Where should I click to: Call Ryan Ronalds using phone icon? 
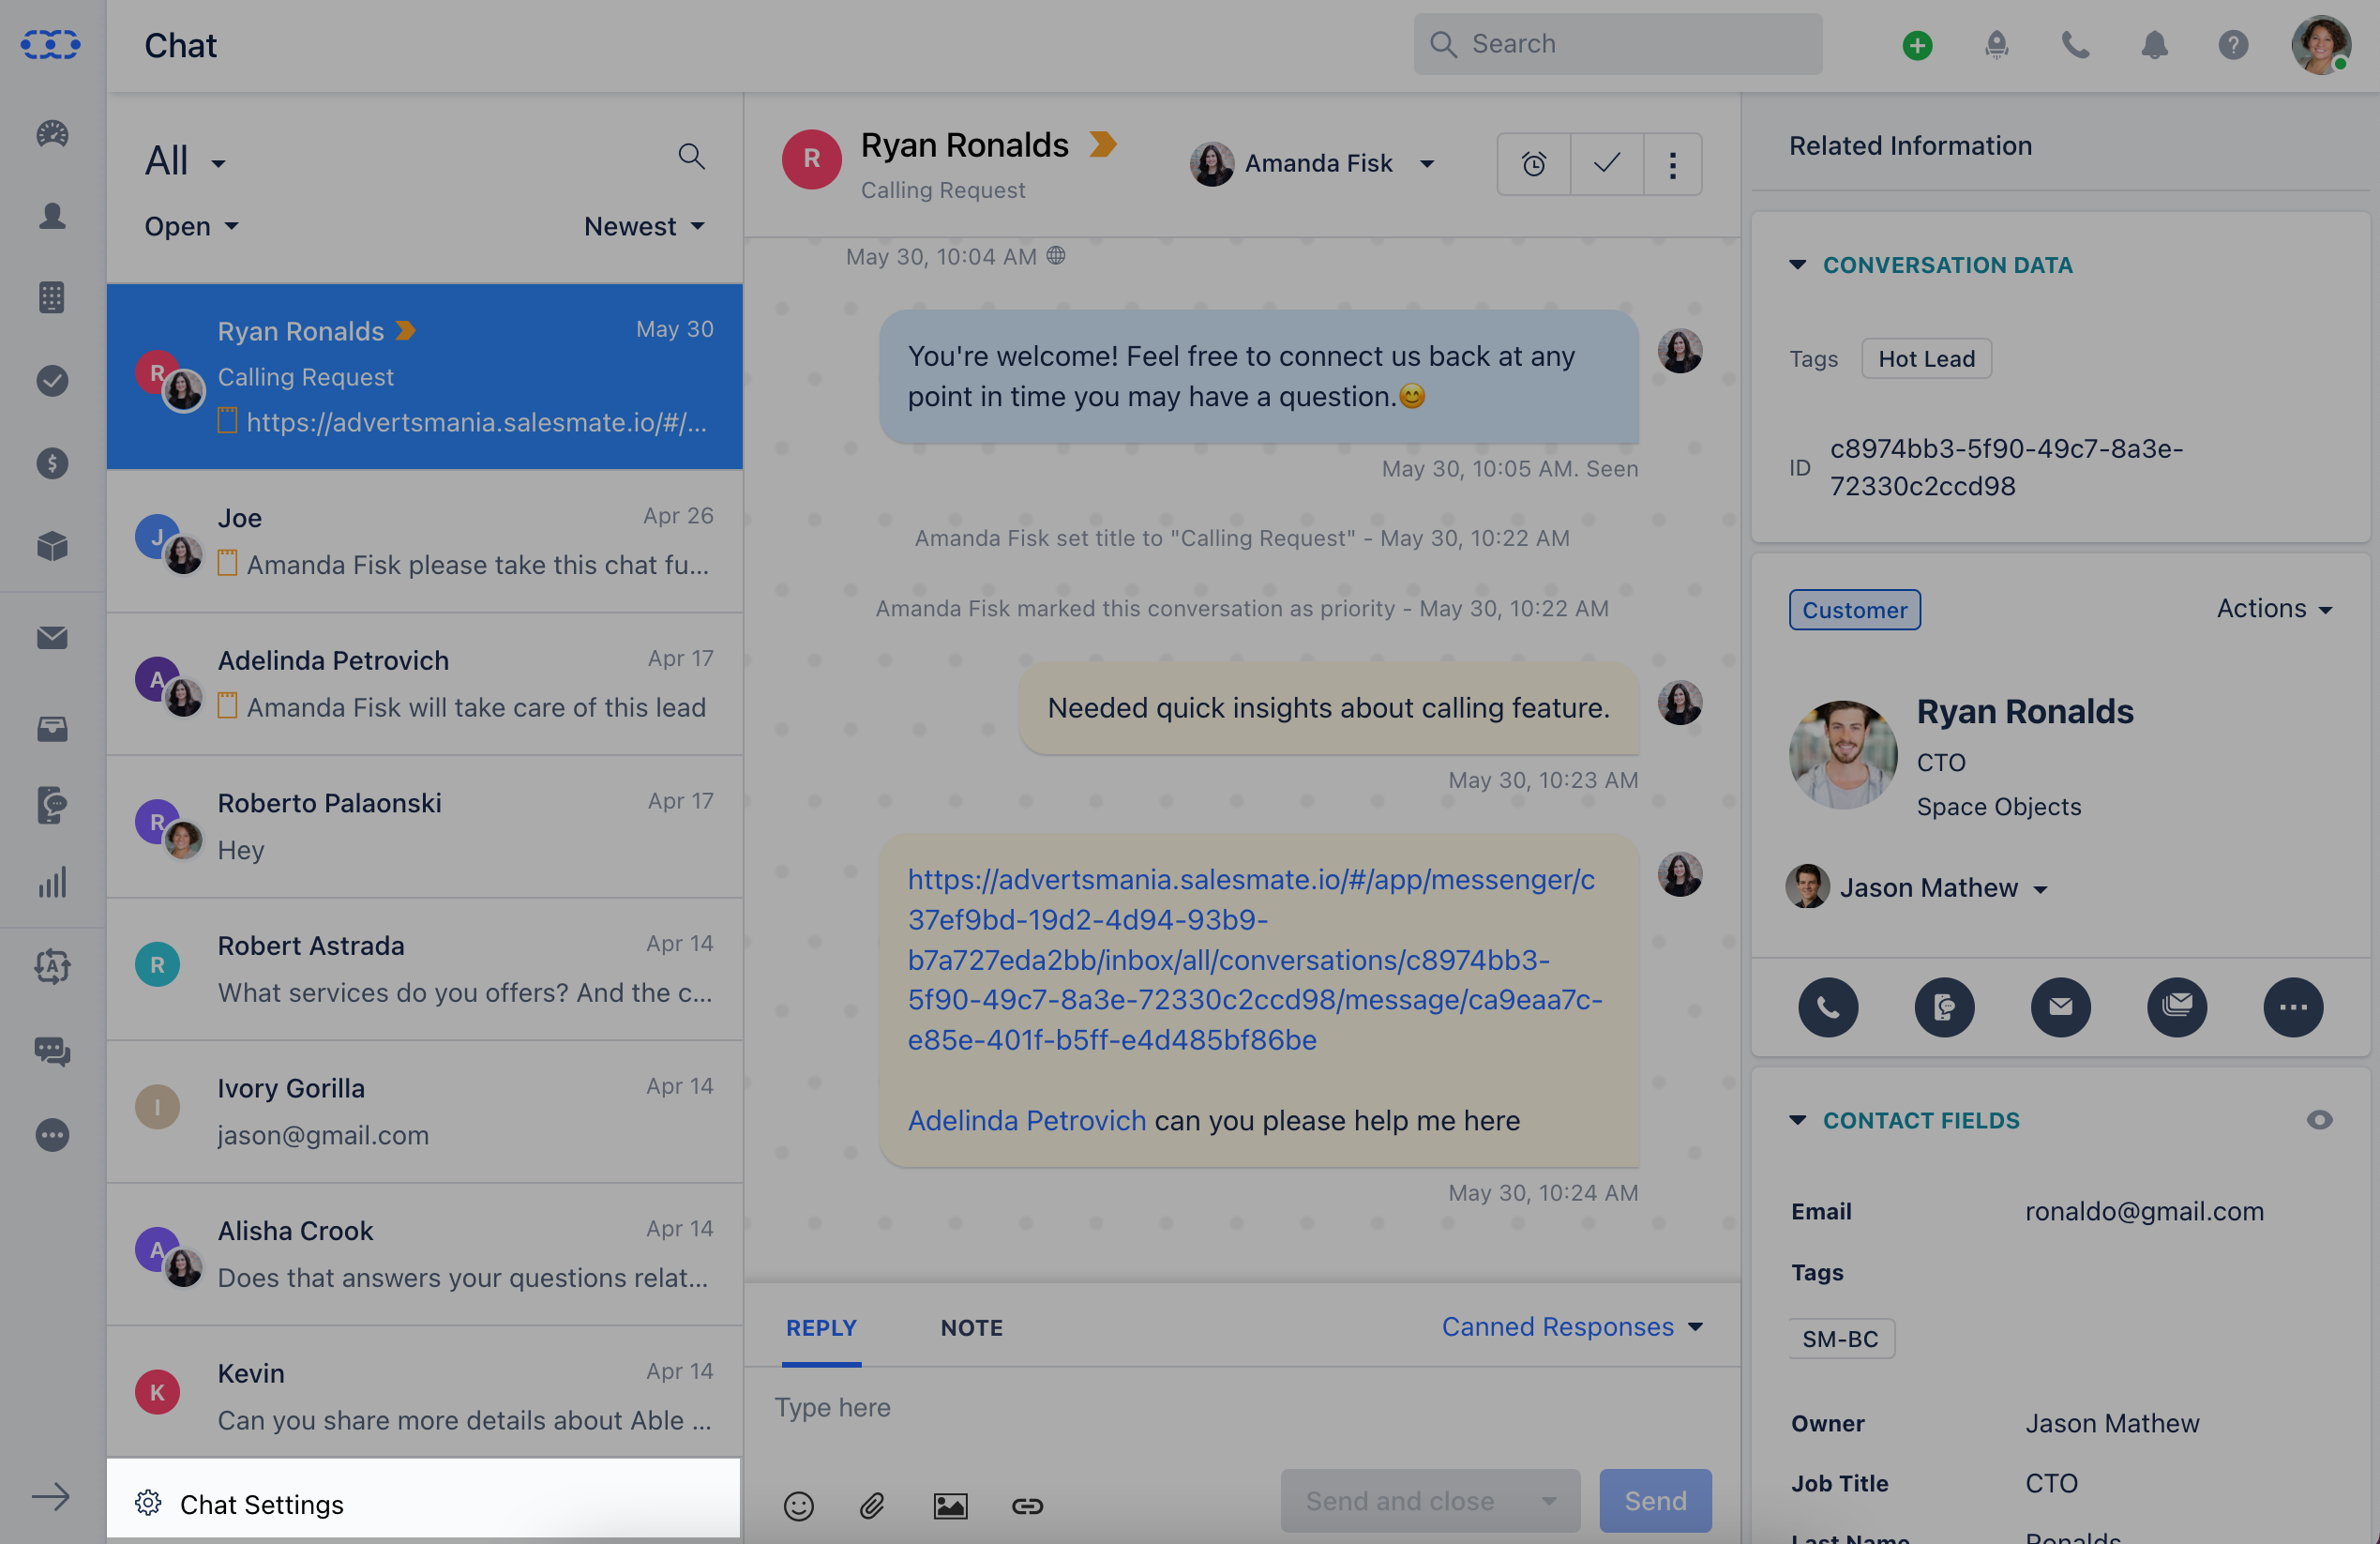click(1828, 1006)
